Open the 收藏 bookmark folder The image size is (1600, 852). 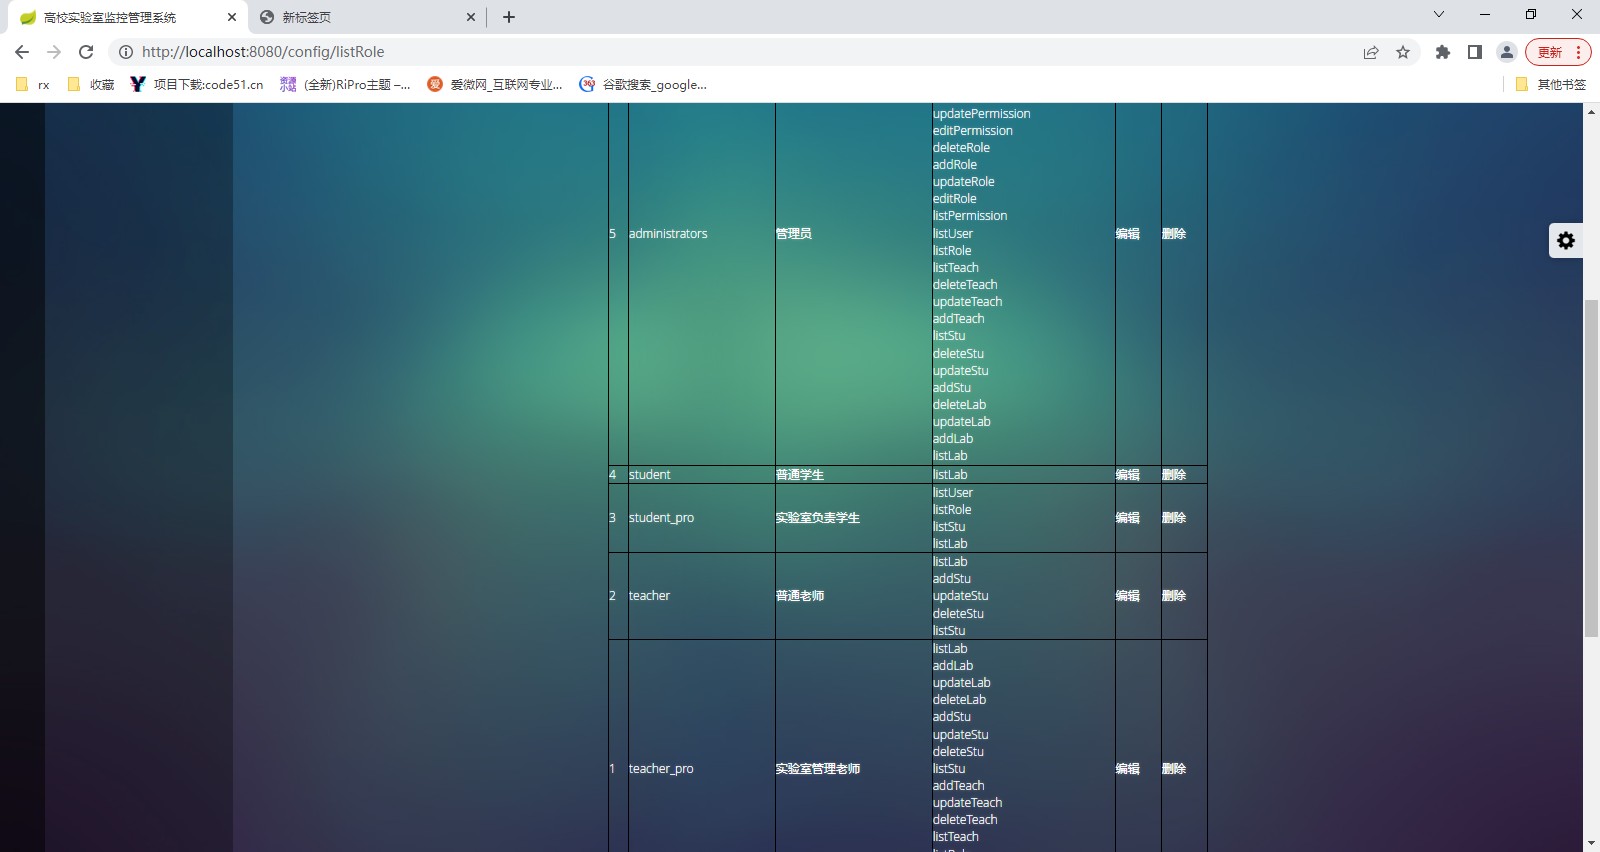(x=91, y=85)
